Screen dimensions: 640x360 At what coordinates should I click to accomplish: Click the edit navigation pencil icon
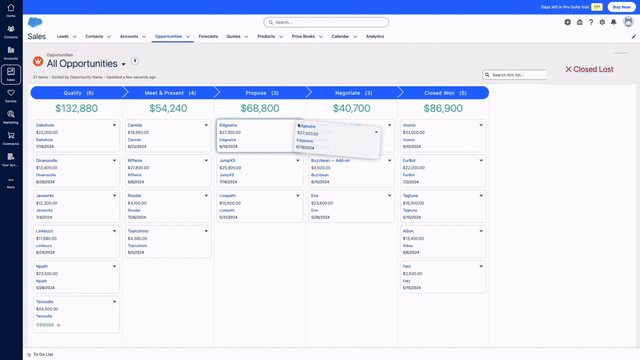click(x=633, y=37)
